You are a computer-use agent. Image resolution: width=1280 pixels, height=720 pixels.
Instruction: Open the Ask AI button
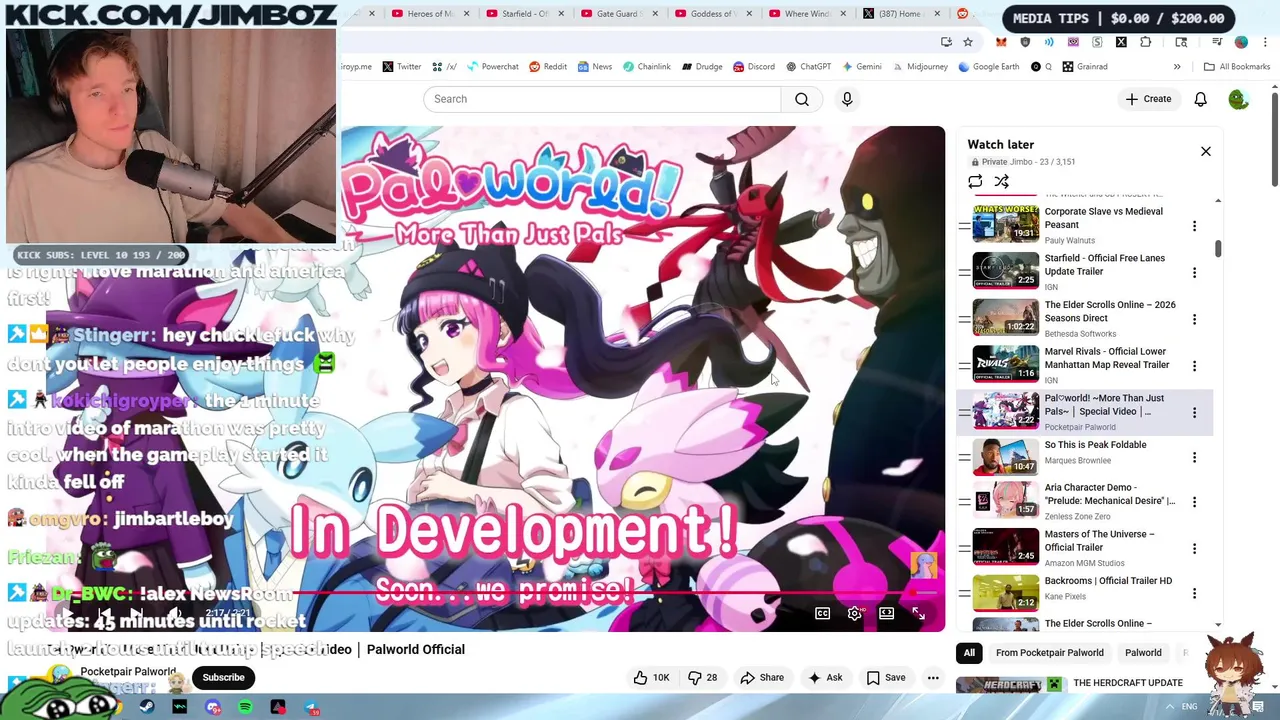[825, 677]
